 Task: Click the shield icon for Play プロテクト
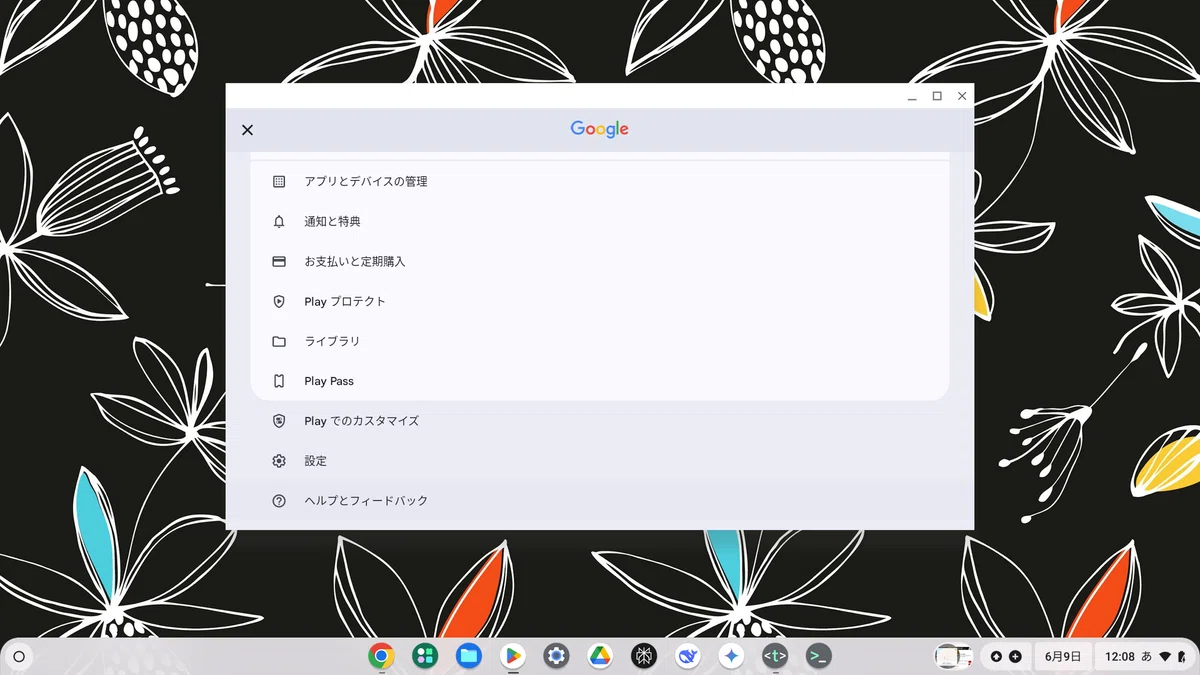point(279,301)
